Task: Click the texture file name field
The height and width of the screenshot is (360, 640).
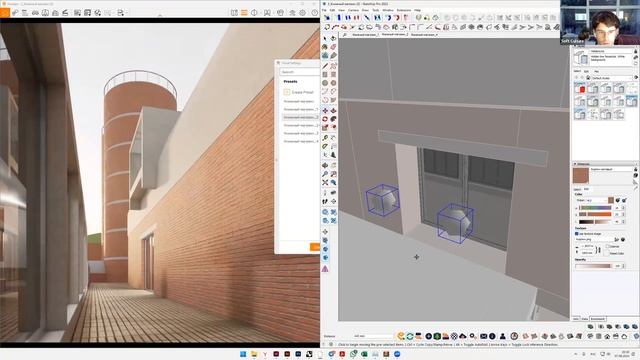Action: pyautogui.click(x=595, y=240)
